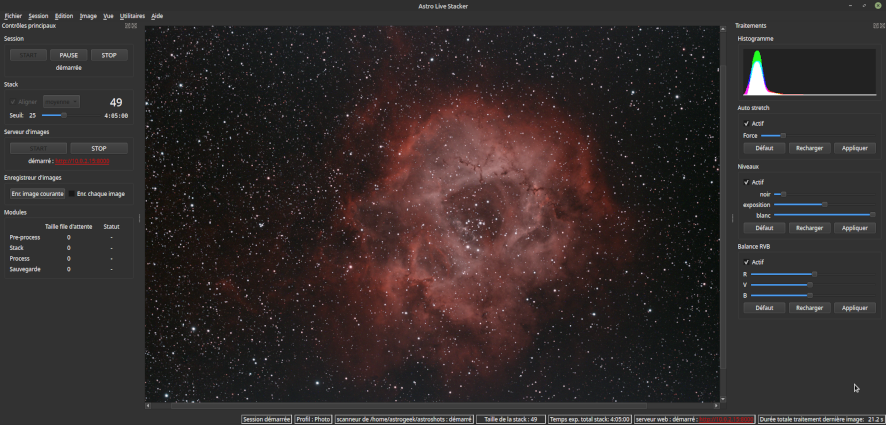Click Appliquer in Auto stretch section
The height and width of the screenshot is (425, 886).
pos(854,148)
